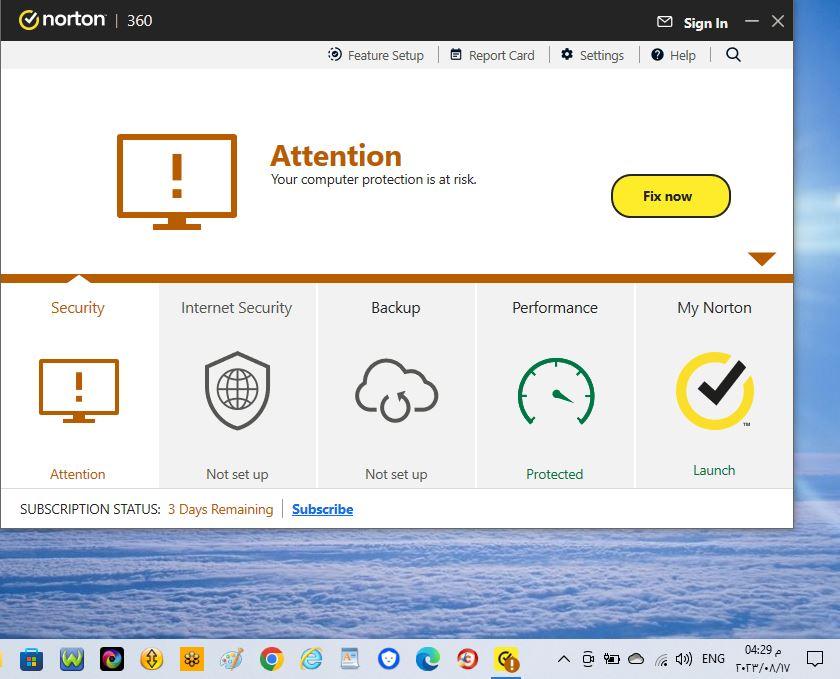The width and height of the screenshot is (840, 679).
Task: Open the Help menu
Action: pyautogui.click(x=673, y=55)
